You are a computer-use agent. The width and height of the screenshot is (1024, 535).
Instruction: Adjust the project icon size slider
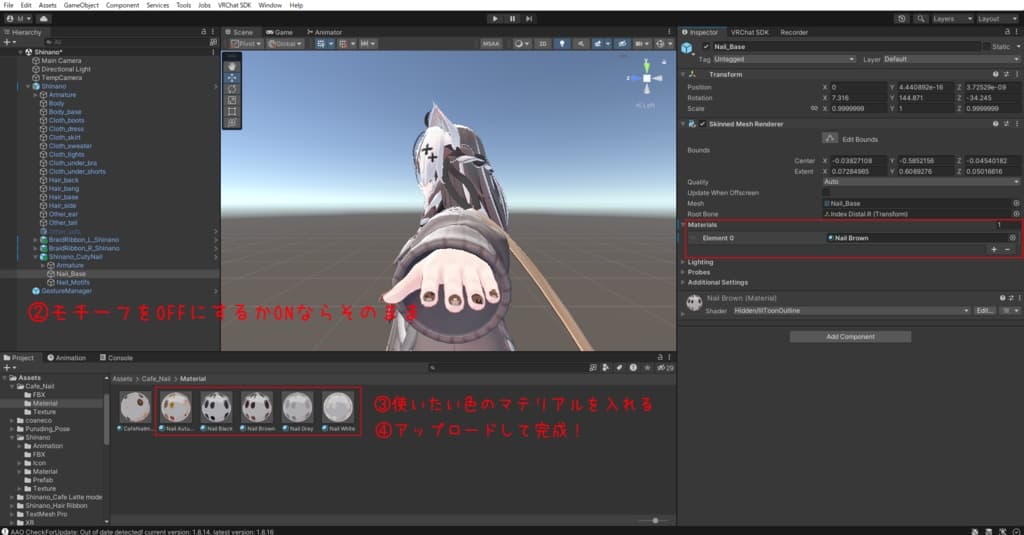click(x=655, y=521)
